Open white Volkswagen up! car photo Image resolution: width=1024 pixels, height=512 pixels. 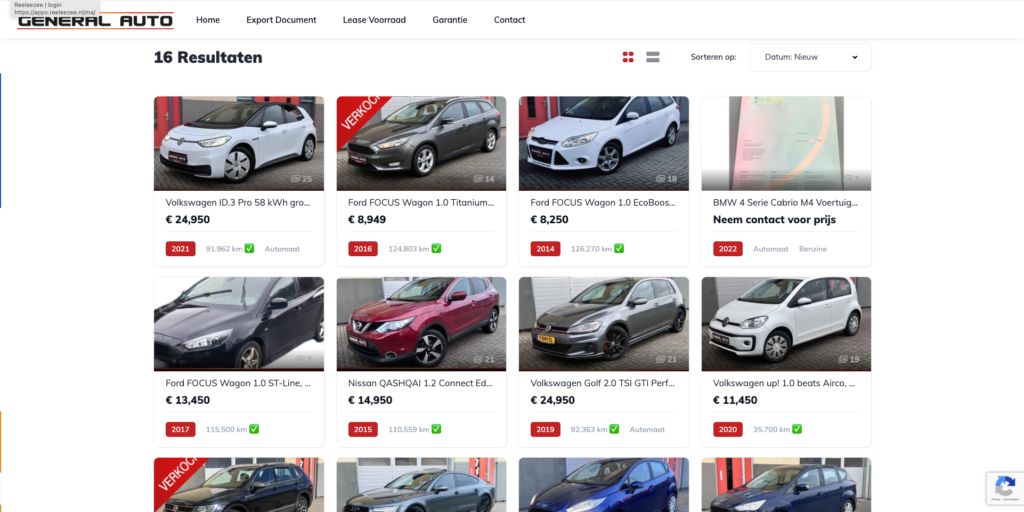(x=786, y=322)
